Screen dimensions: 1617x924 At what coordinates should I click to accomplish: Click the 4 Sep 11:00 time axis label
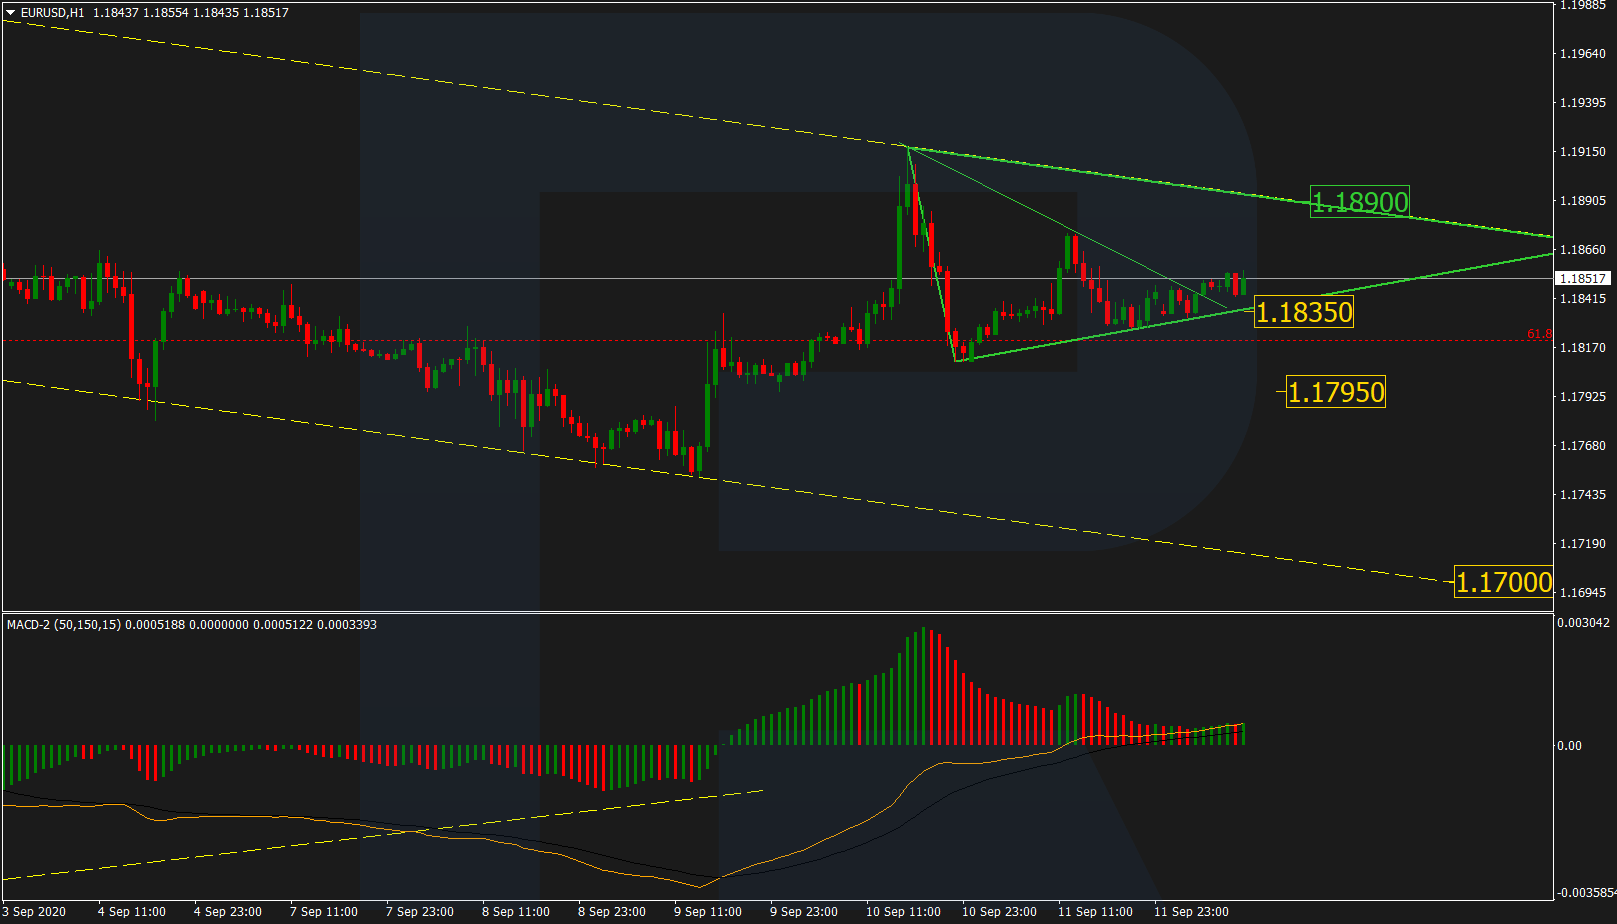[x=132, y=912]
